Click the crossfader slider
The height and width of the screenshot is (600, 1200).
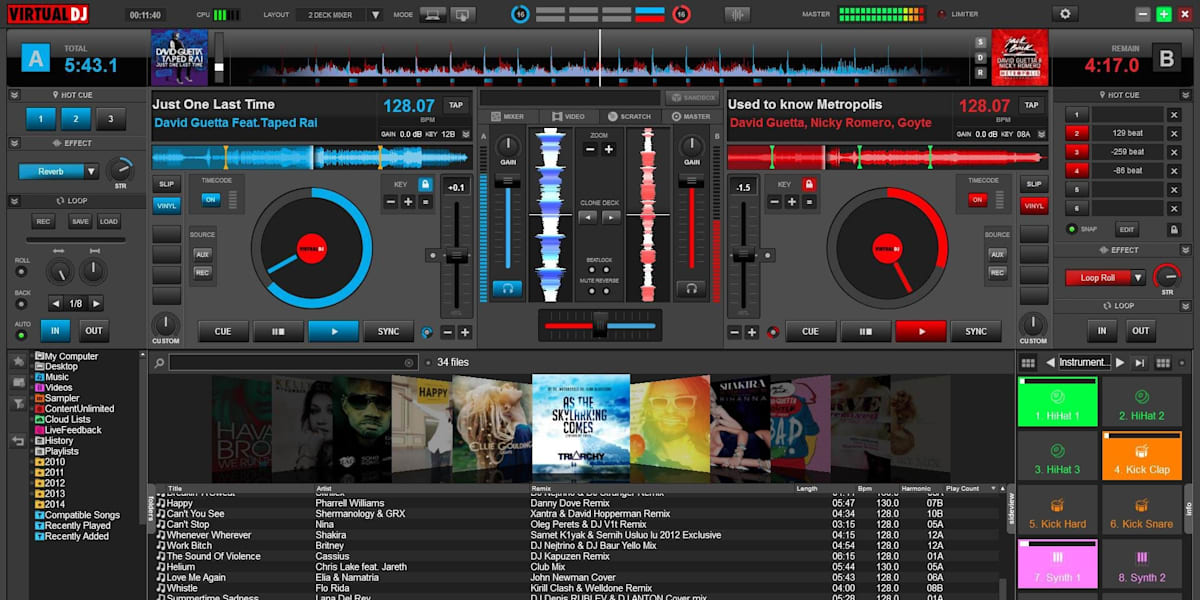(600, 323)
